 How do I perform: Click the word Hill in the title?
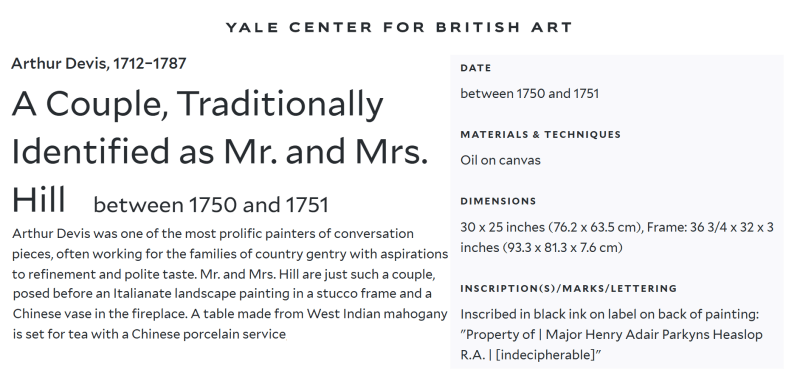coord(39,200)
